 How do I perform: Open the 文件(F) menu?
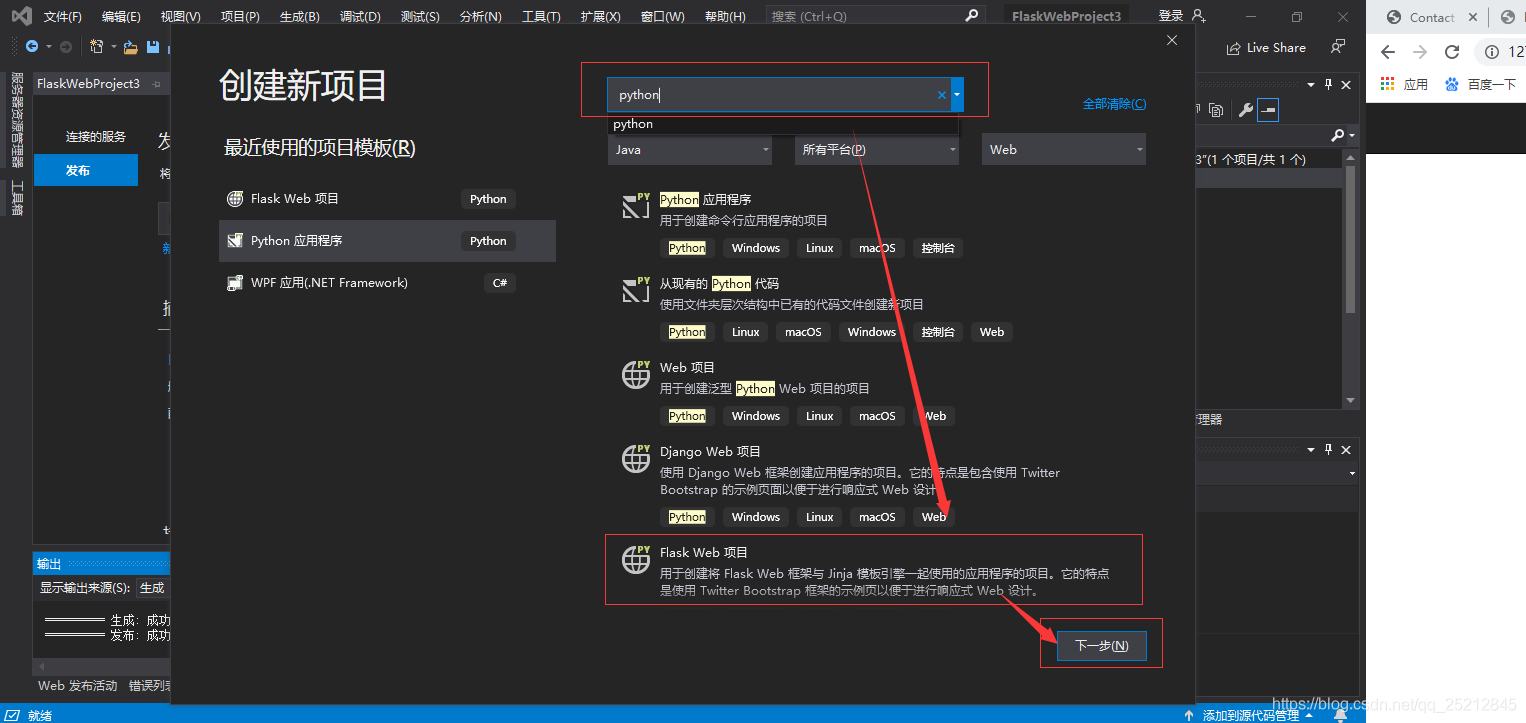pyautogui.click(x=63, y=16)
